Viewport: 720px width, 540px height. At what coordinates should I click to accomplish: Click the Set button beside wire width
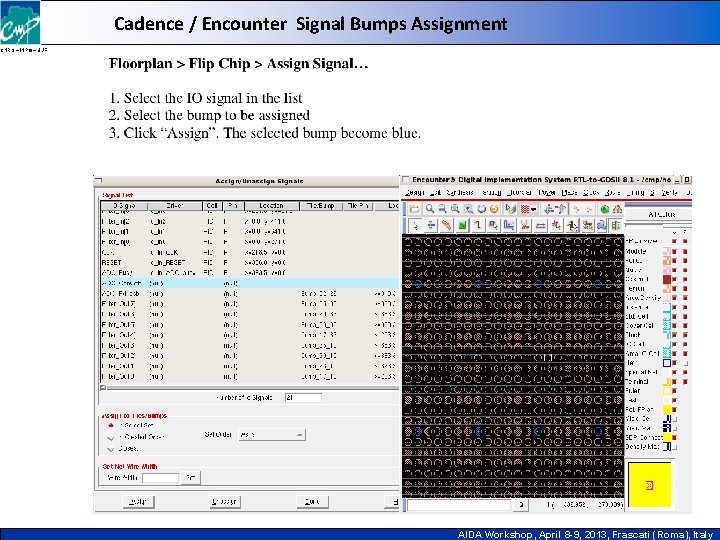[x=191, y=478]
